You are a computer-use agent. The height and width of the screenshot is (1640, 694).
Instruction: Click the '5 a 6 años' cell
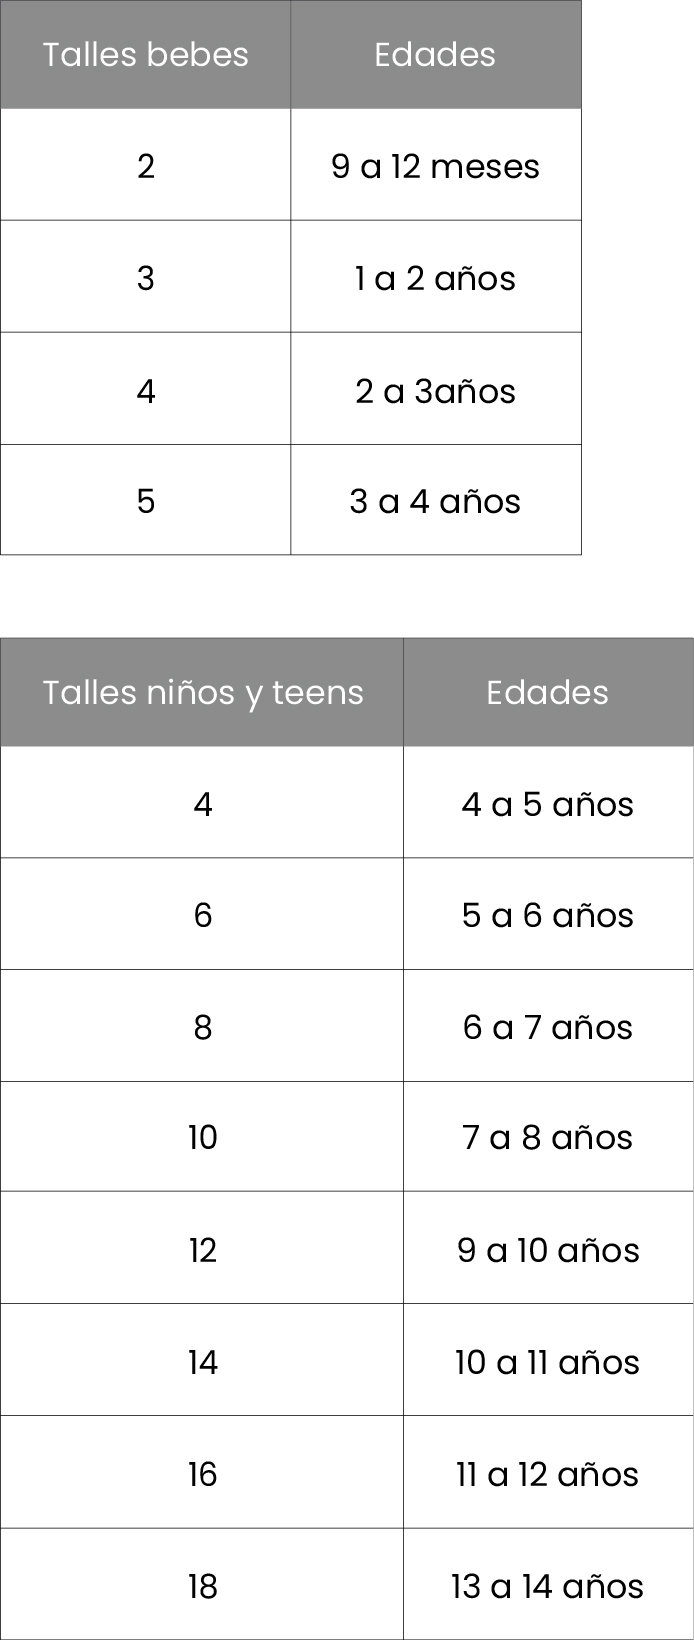548,914
